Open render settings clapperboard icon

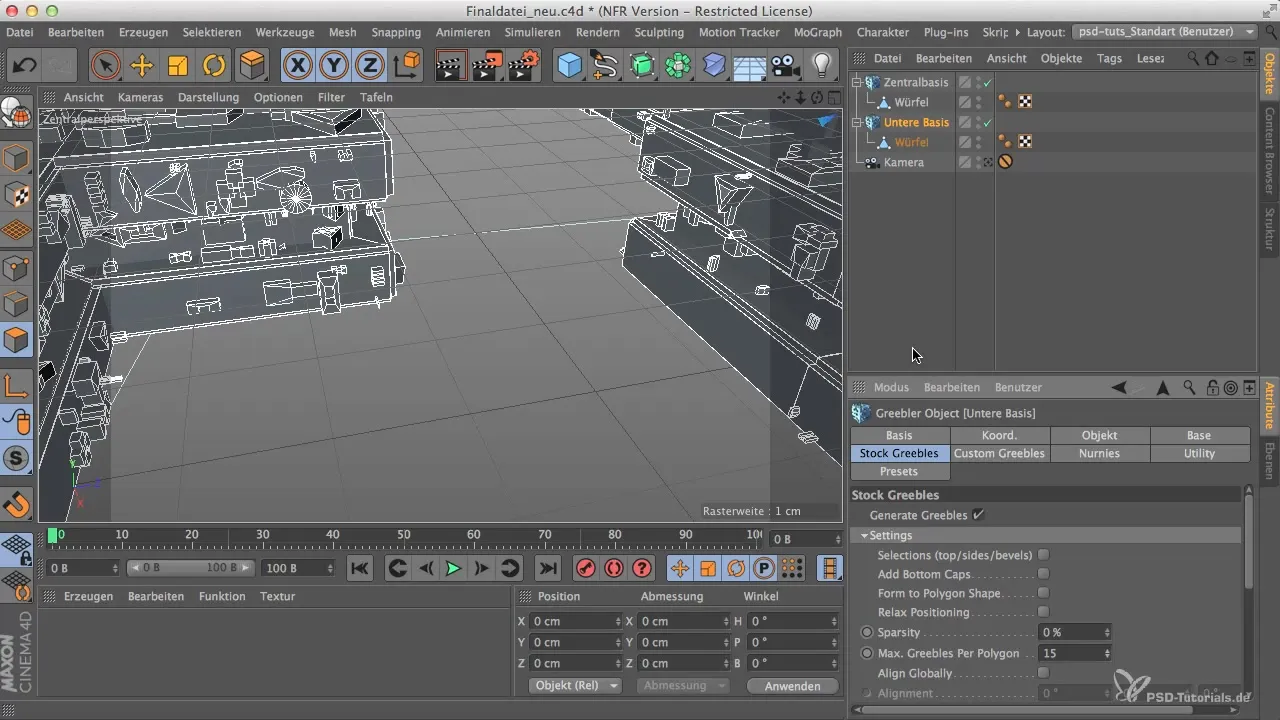(524, 66)
